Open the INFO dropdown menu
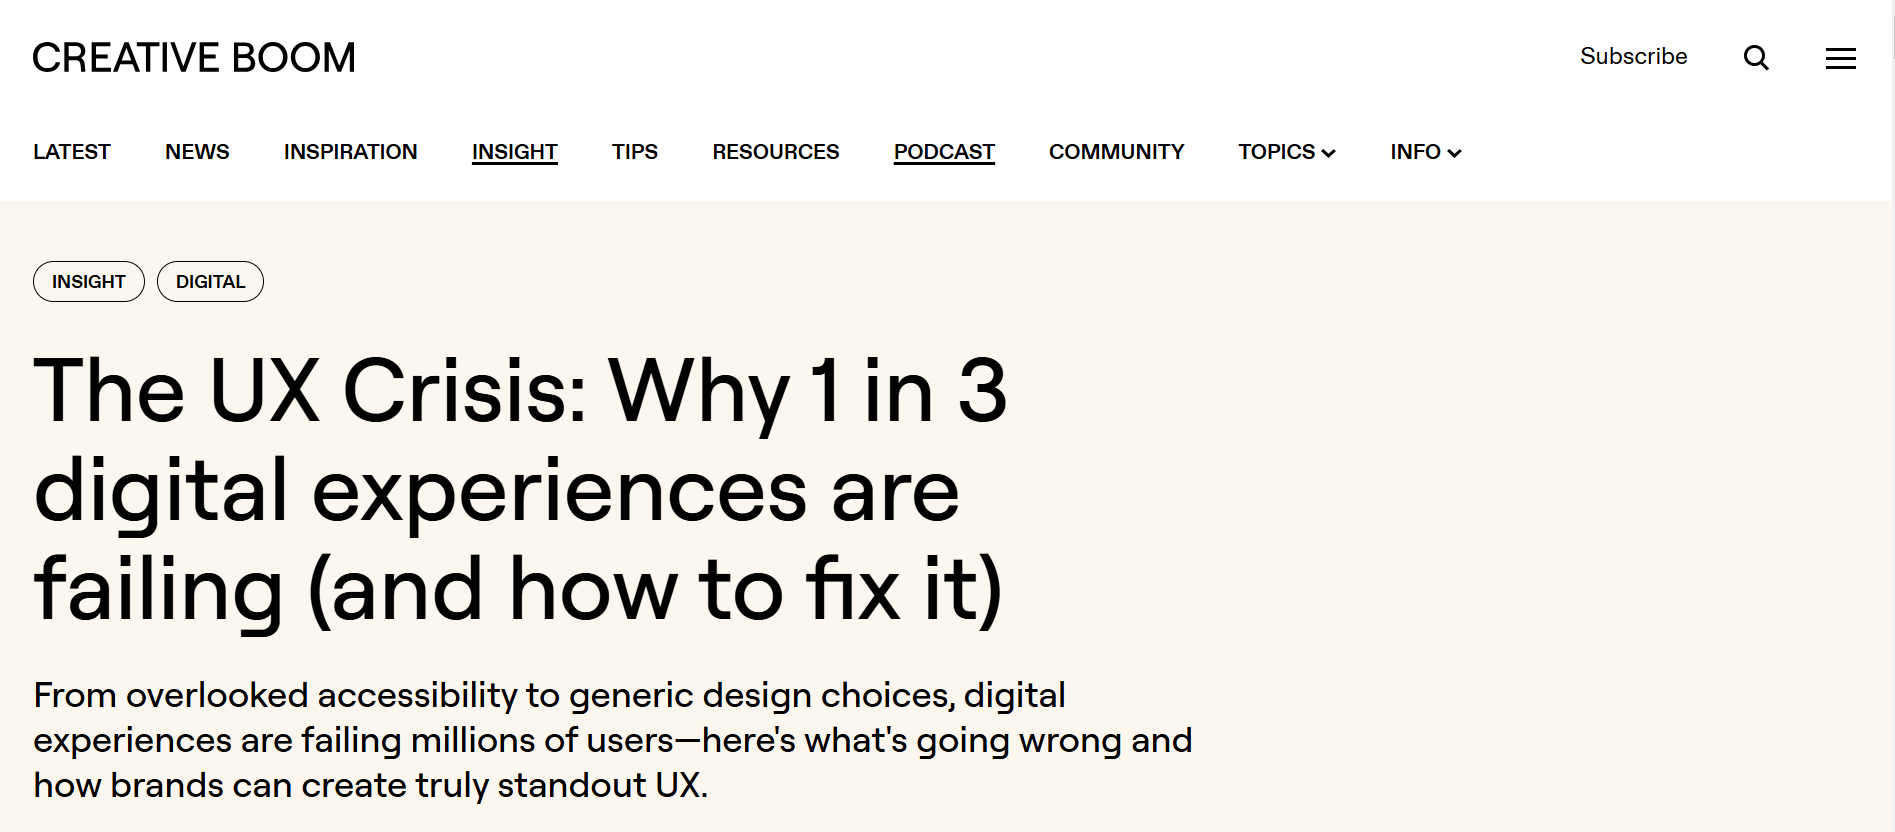Viewport: 1895px width, 832px height. (1415, 152)
